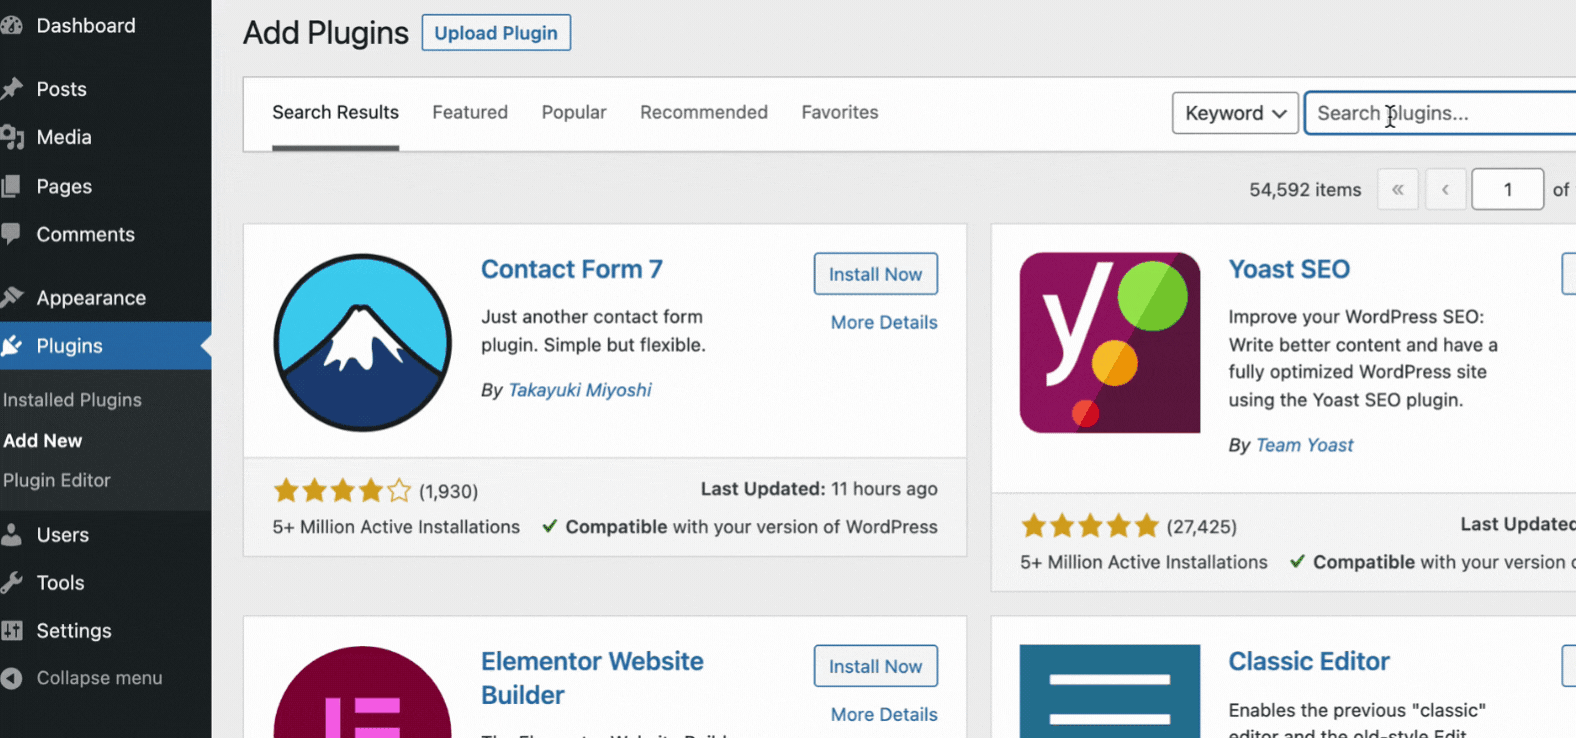The image size is (1576, 738).
Task: Switch to the Featured plugins tab
Action: [470, 112]
